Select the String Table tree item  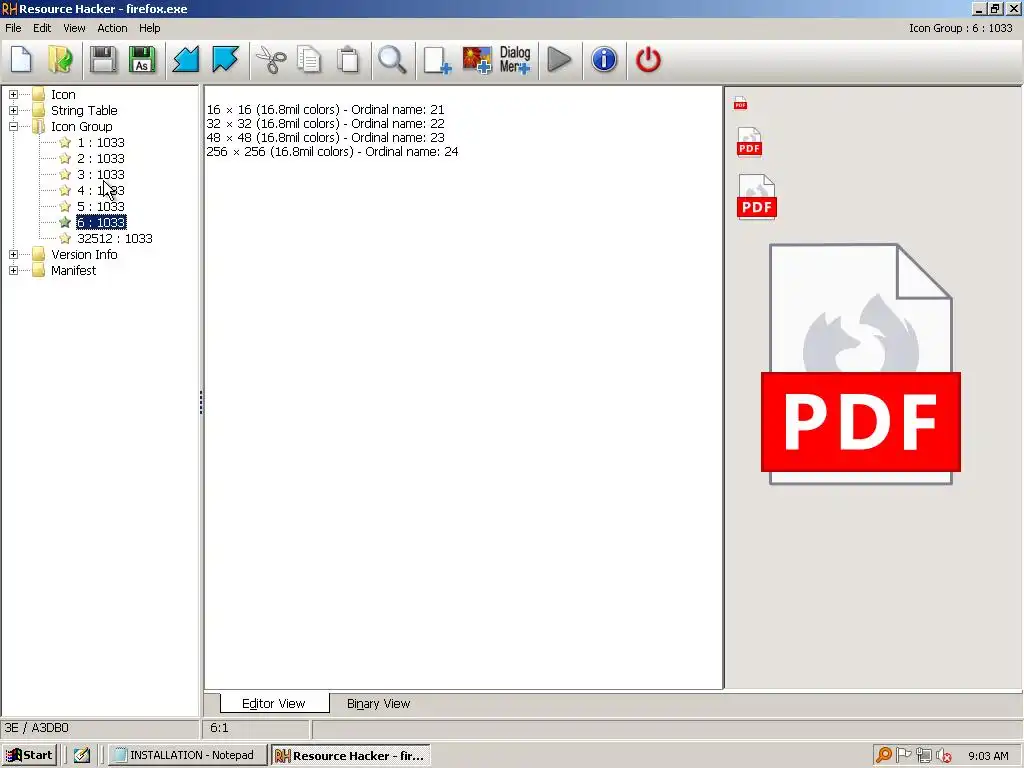pos(84,110)
